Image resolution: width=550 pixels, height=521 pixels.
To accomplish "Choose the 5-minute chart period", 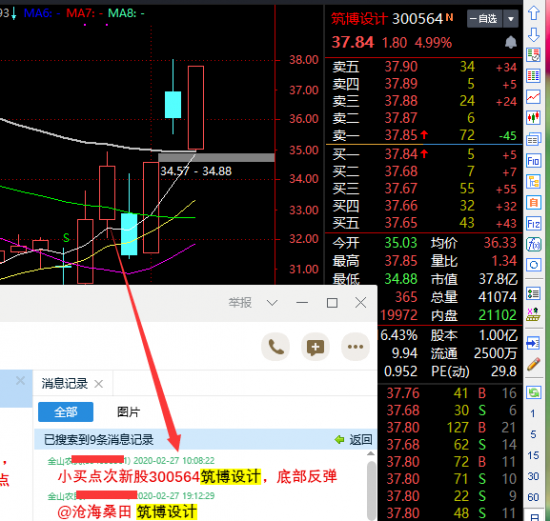I will click(x=533, y=434).
